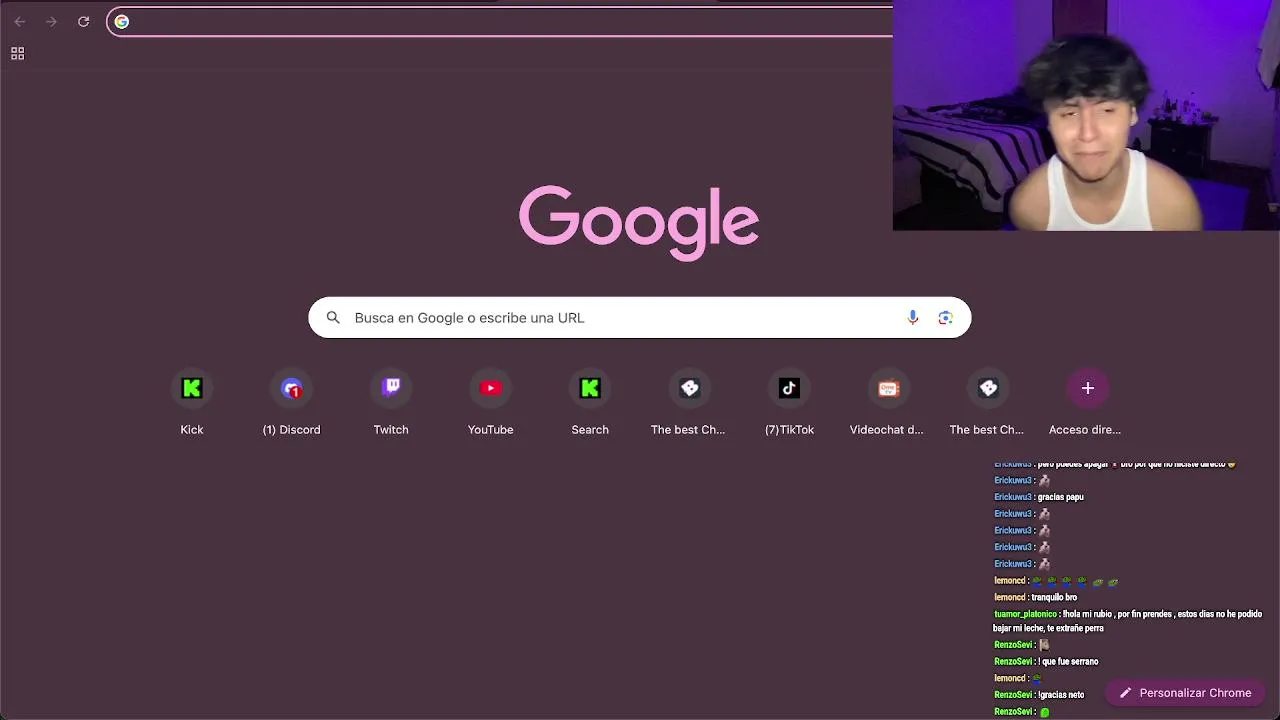Add a shortcut with the plus tile
Image resolution: width=1280 pixels, height=720 pixels.
1087,388
